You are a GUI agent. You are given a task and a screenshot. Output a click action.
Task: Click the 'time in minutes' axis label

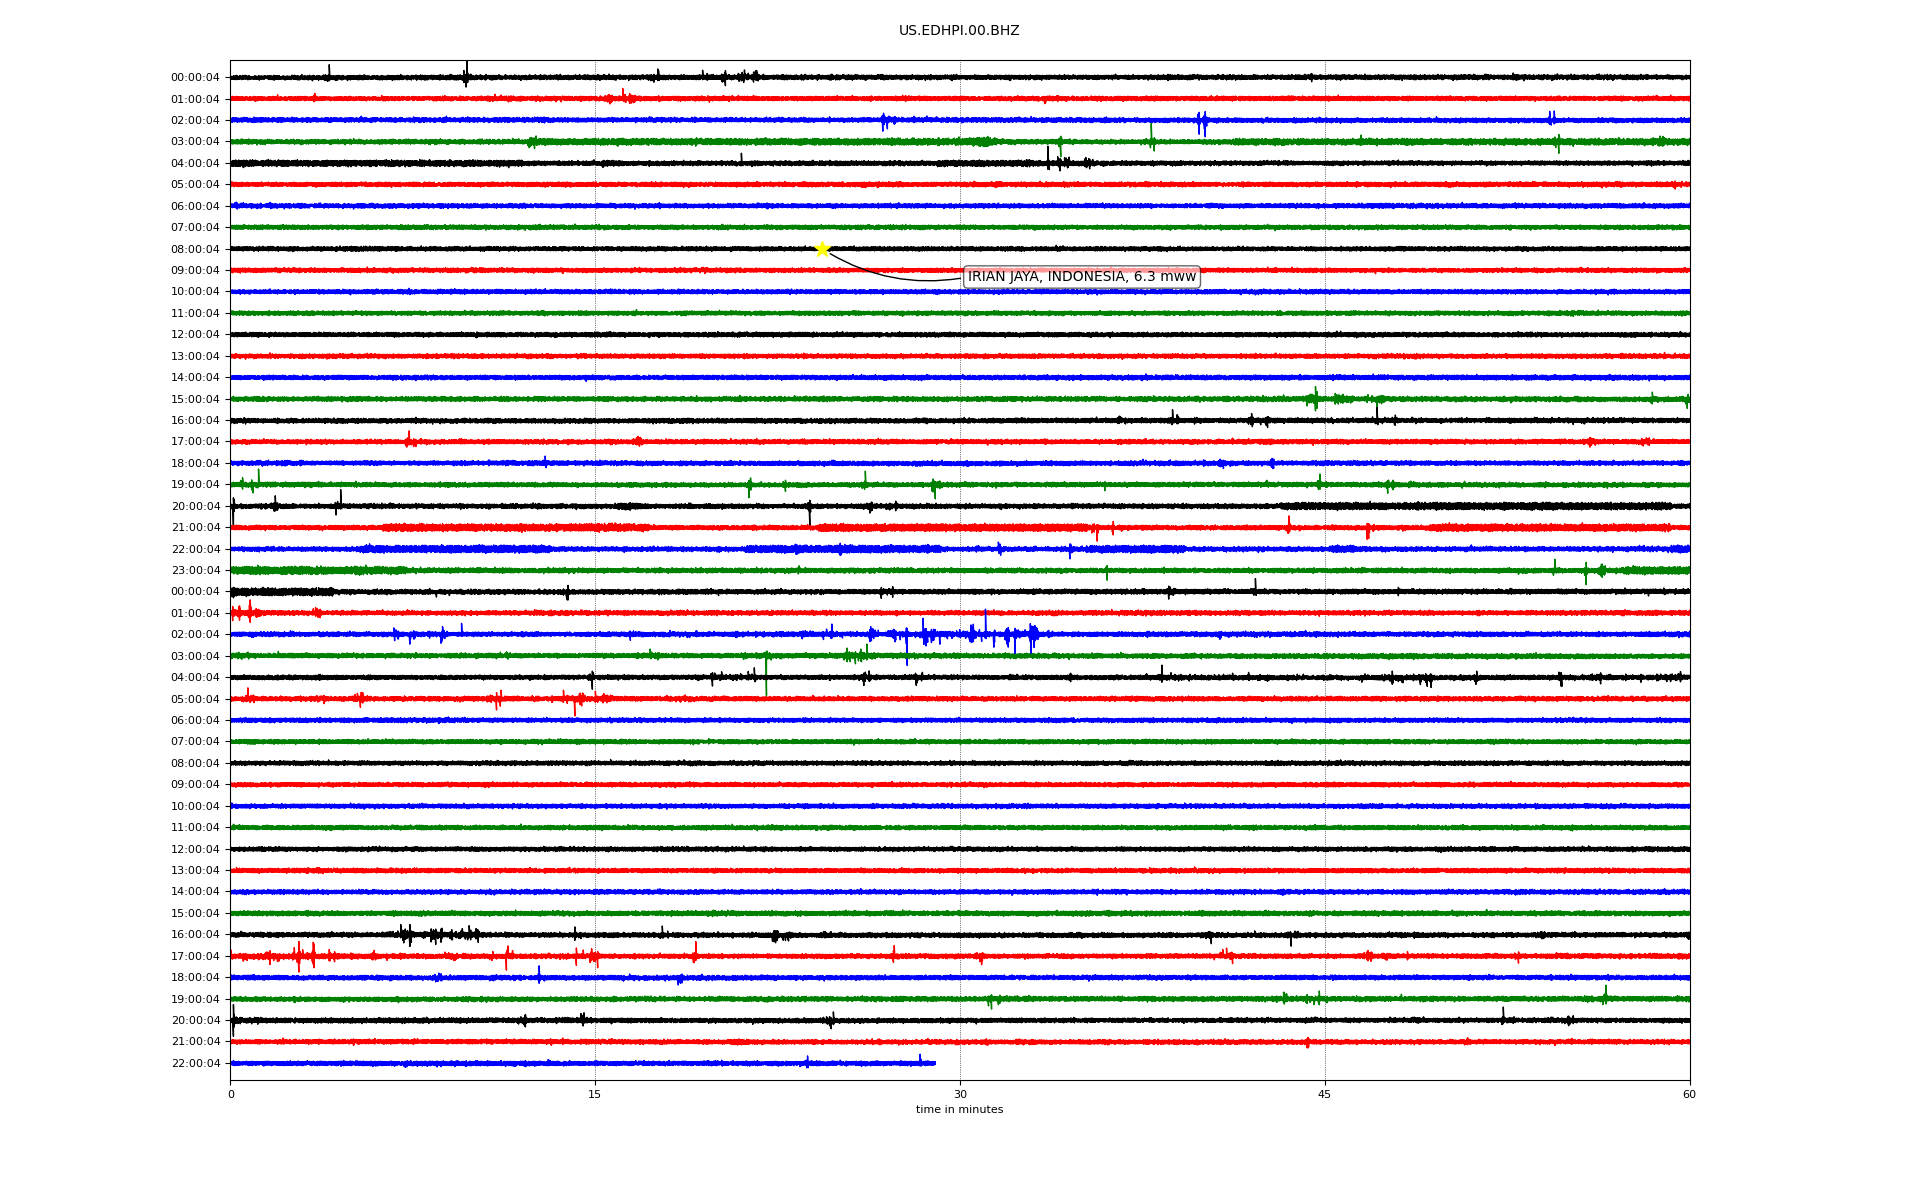tap(959, 1110)
